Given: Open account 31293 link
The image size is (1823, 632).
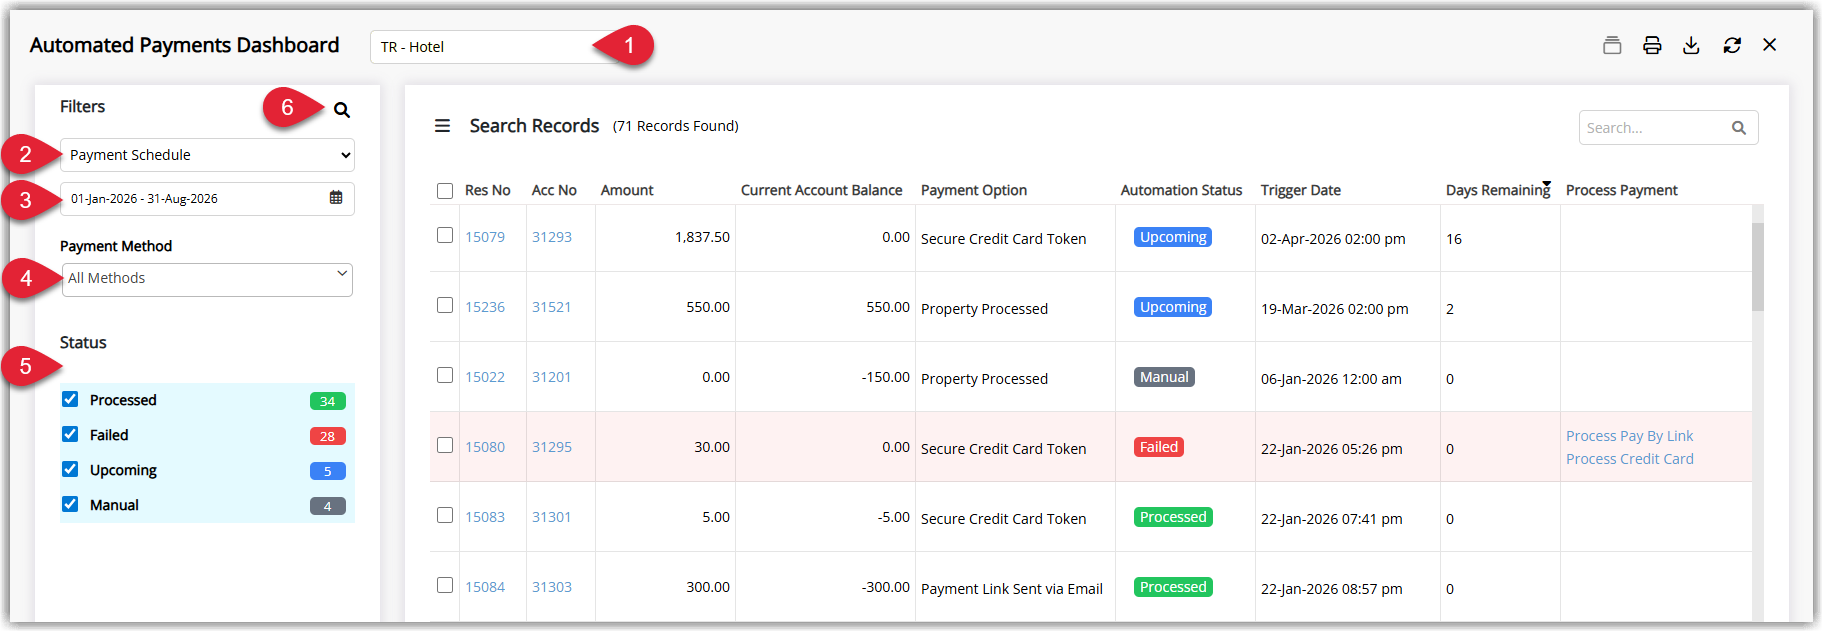Looking at the screenshot, I should point(552,237).
